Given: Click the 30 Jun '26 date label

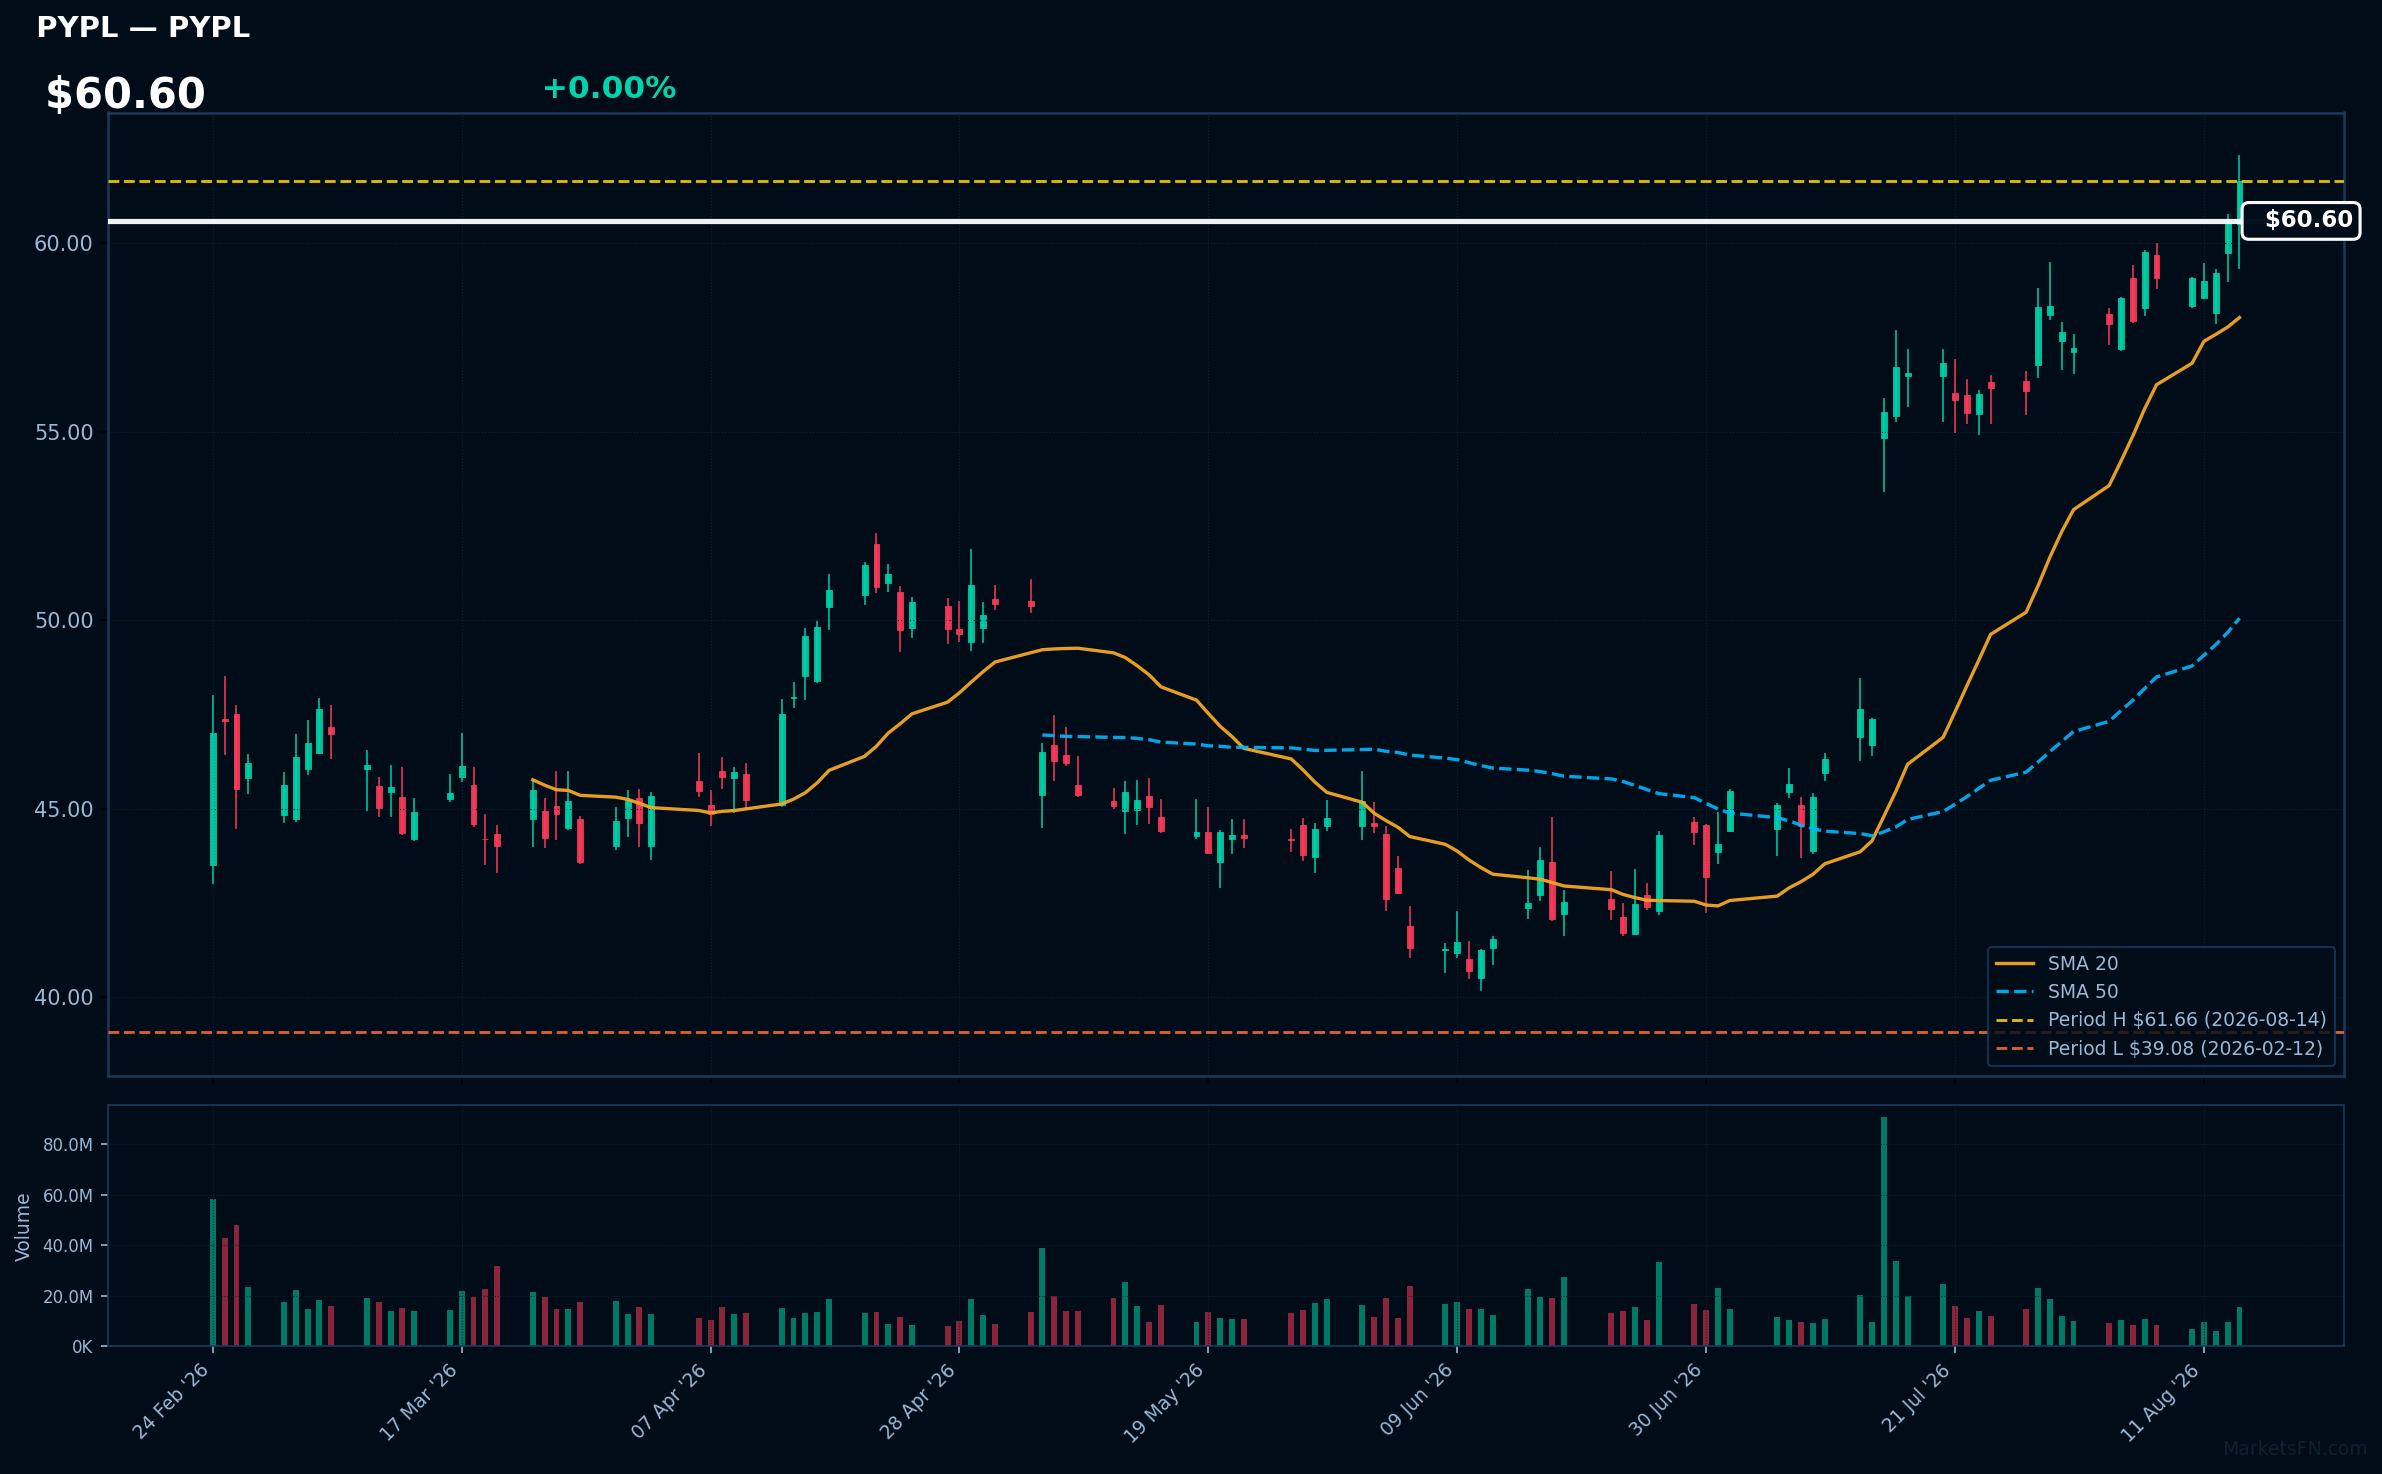Looking at the screenshot, I should (1665, 1401).
